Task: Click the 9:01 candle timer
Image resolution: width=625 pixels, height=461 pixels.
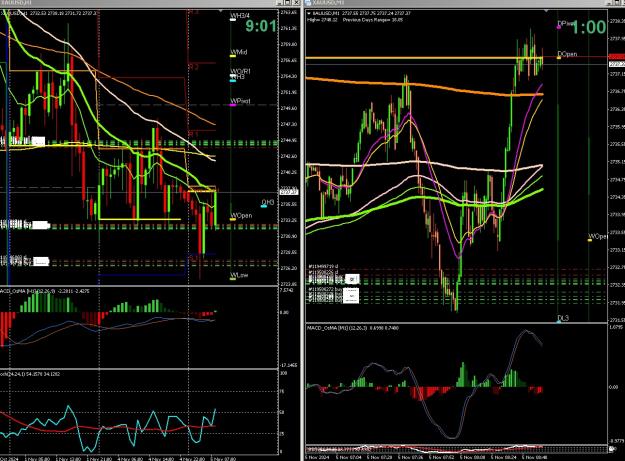Action: [x=261, y=26]
